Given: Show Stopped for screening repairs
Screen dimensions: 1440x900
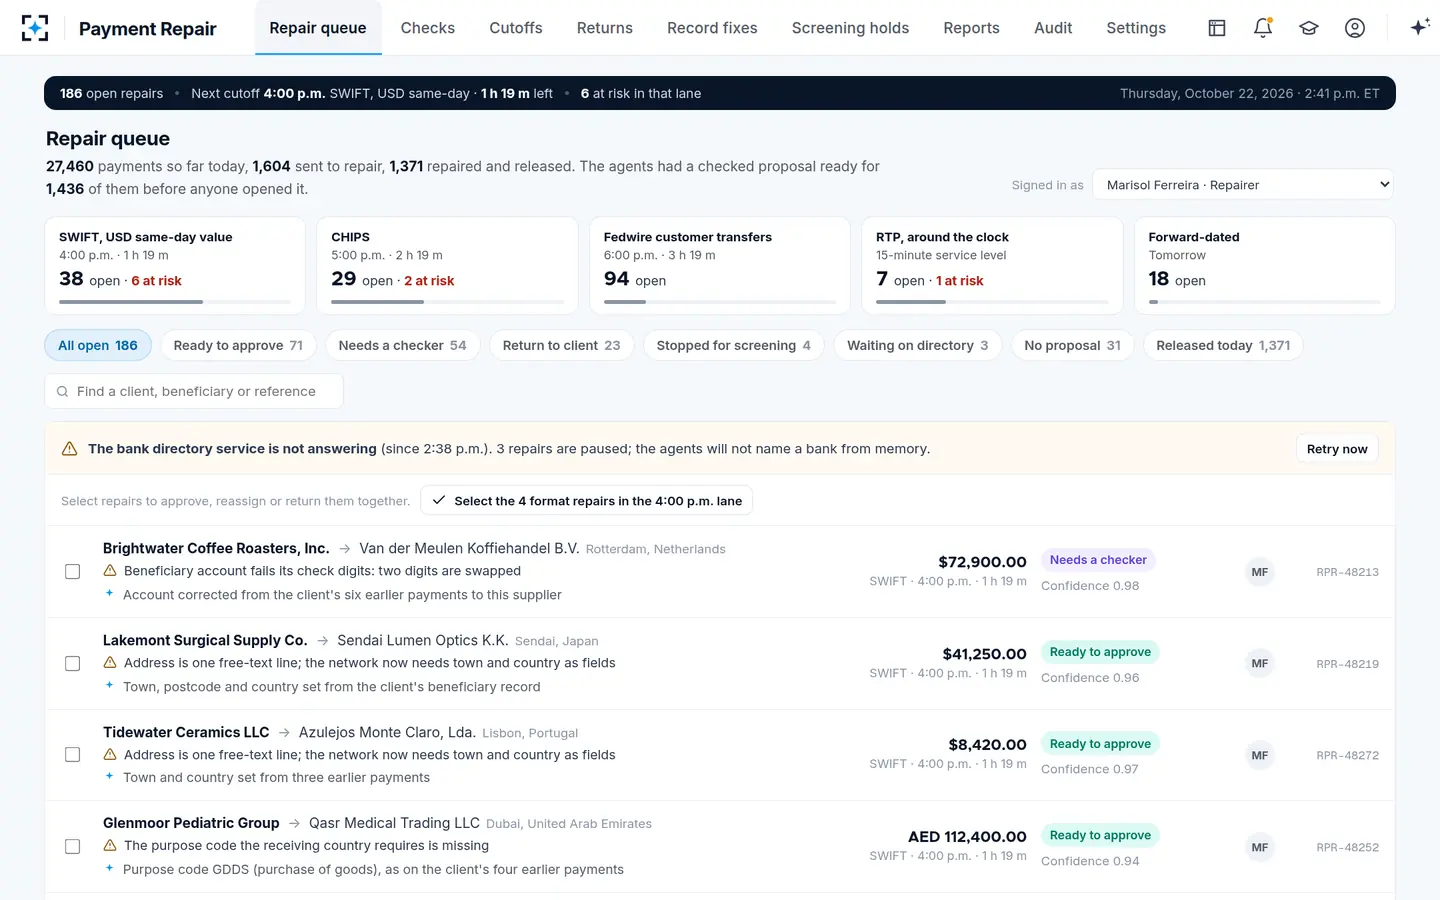Looking at the screenshot, I should (733, 346).
